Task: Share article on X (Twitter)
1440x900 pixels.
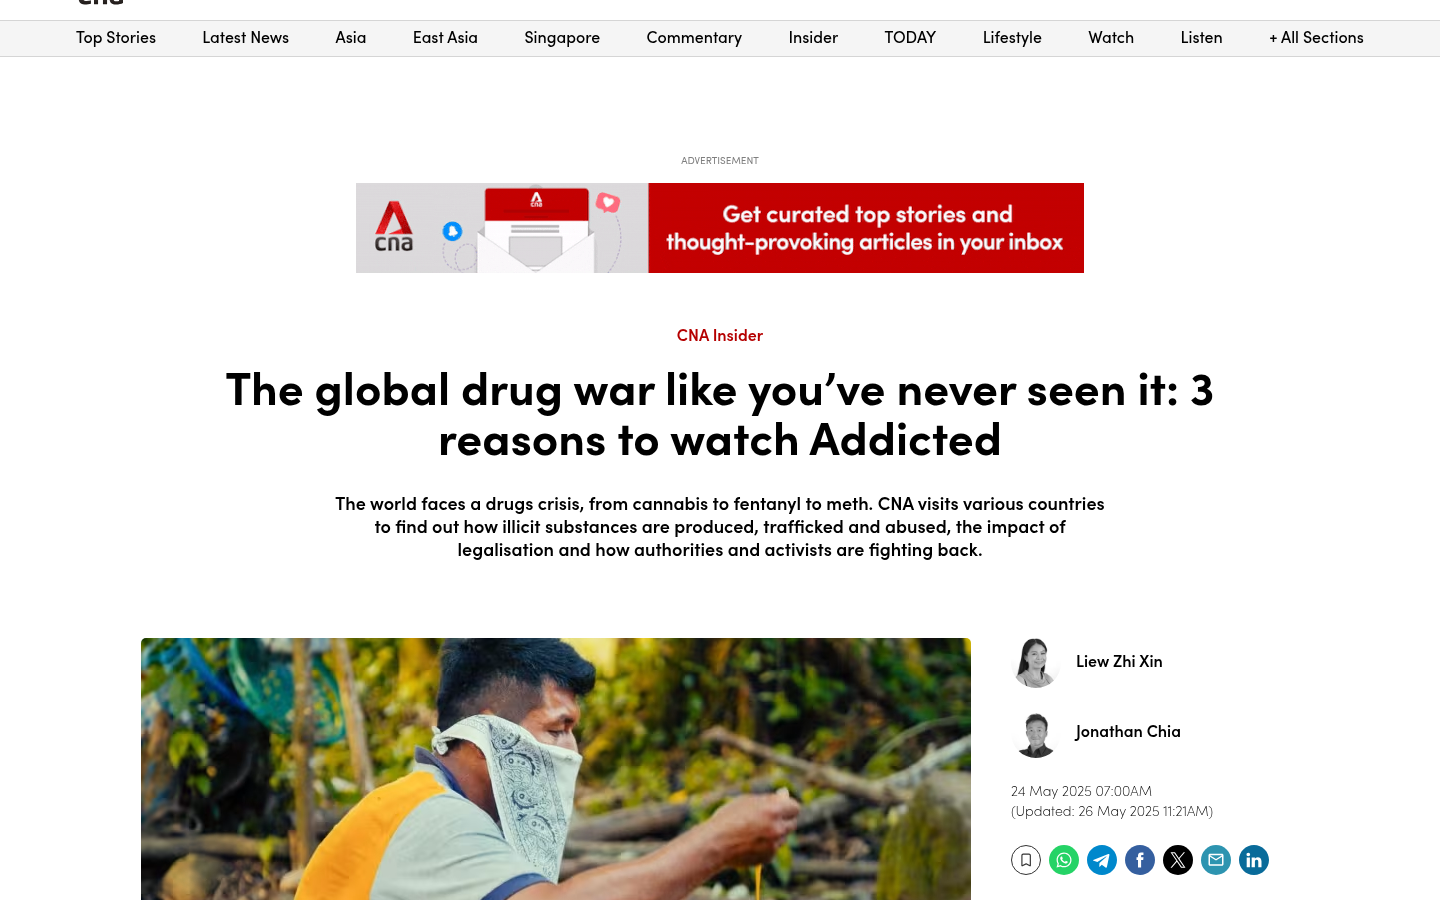Action: coord(1177,860)
